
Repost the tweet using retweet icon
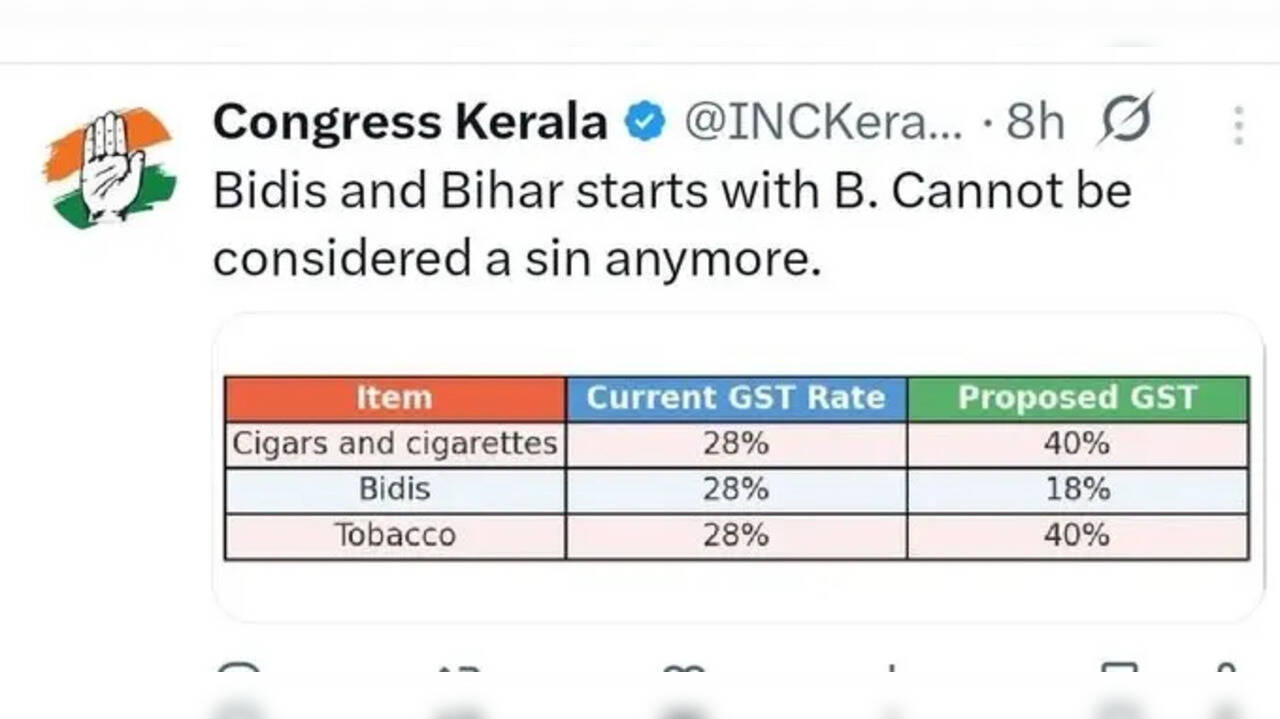coord(460,668)
